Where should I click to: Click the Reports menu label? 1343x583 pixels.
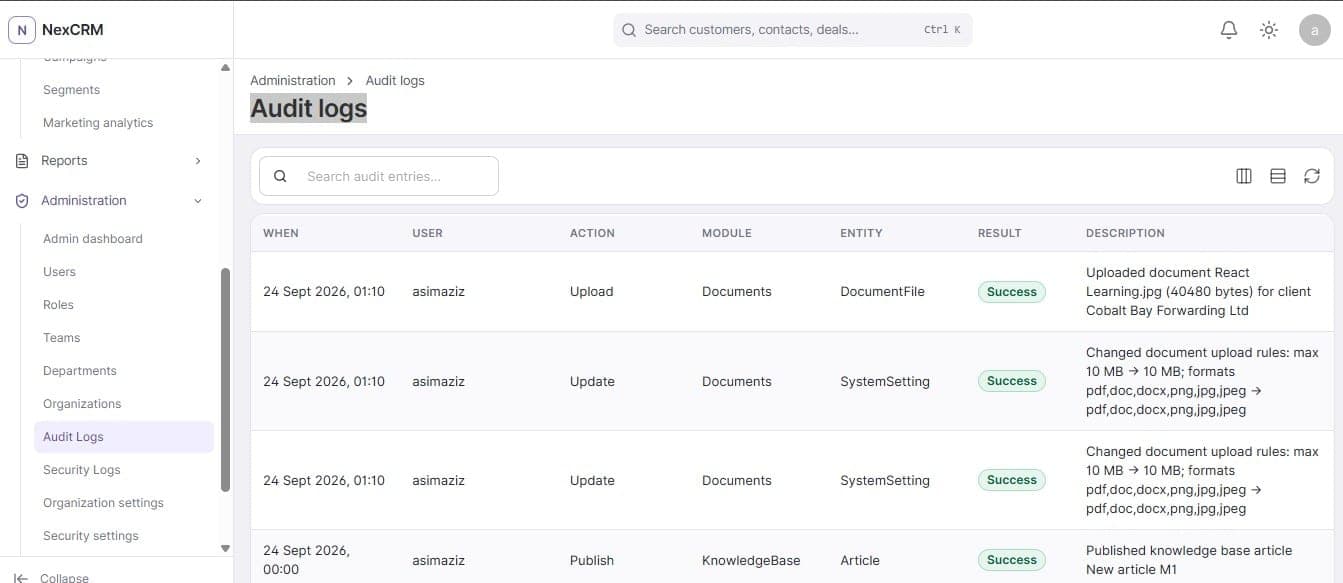pyautogui.click(x=64, y=161)
